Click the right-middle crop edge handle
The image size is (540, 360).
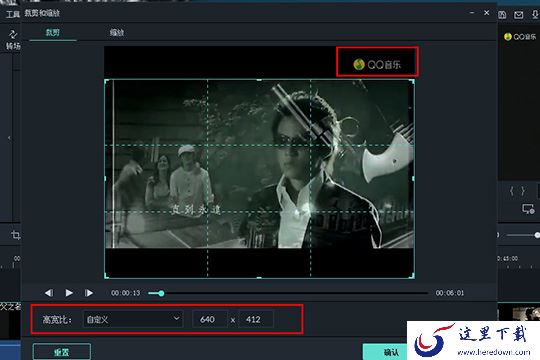413,178
